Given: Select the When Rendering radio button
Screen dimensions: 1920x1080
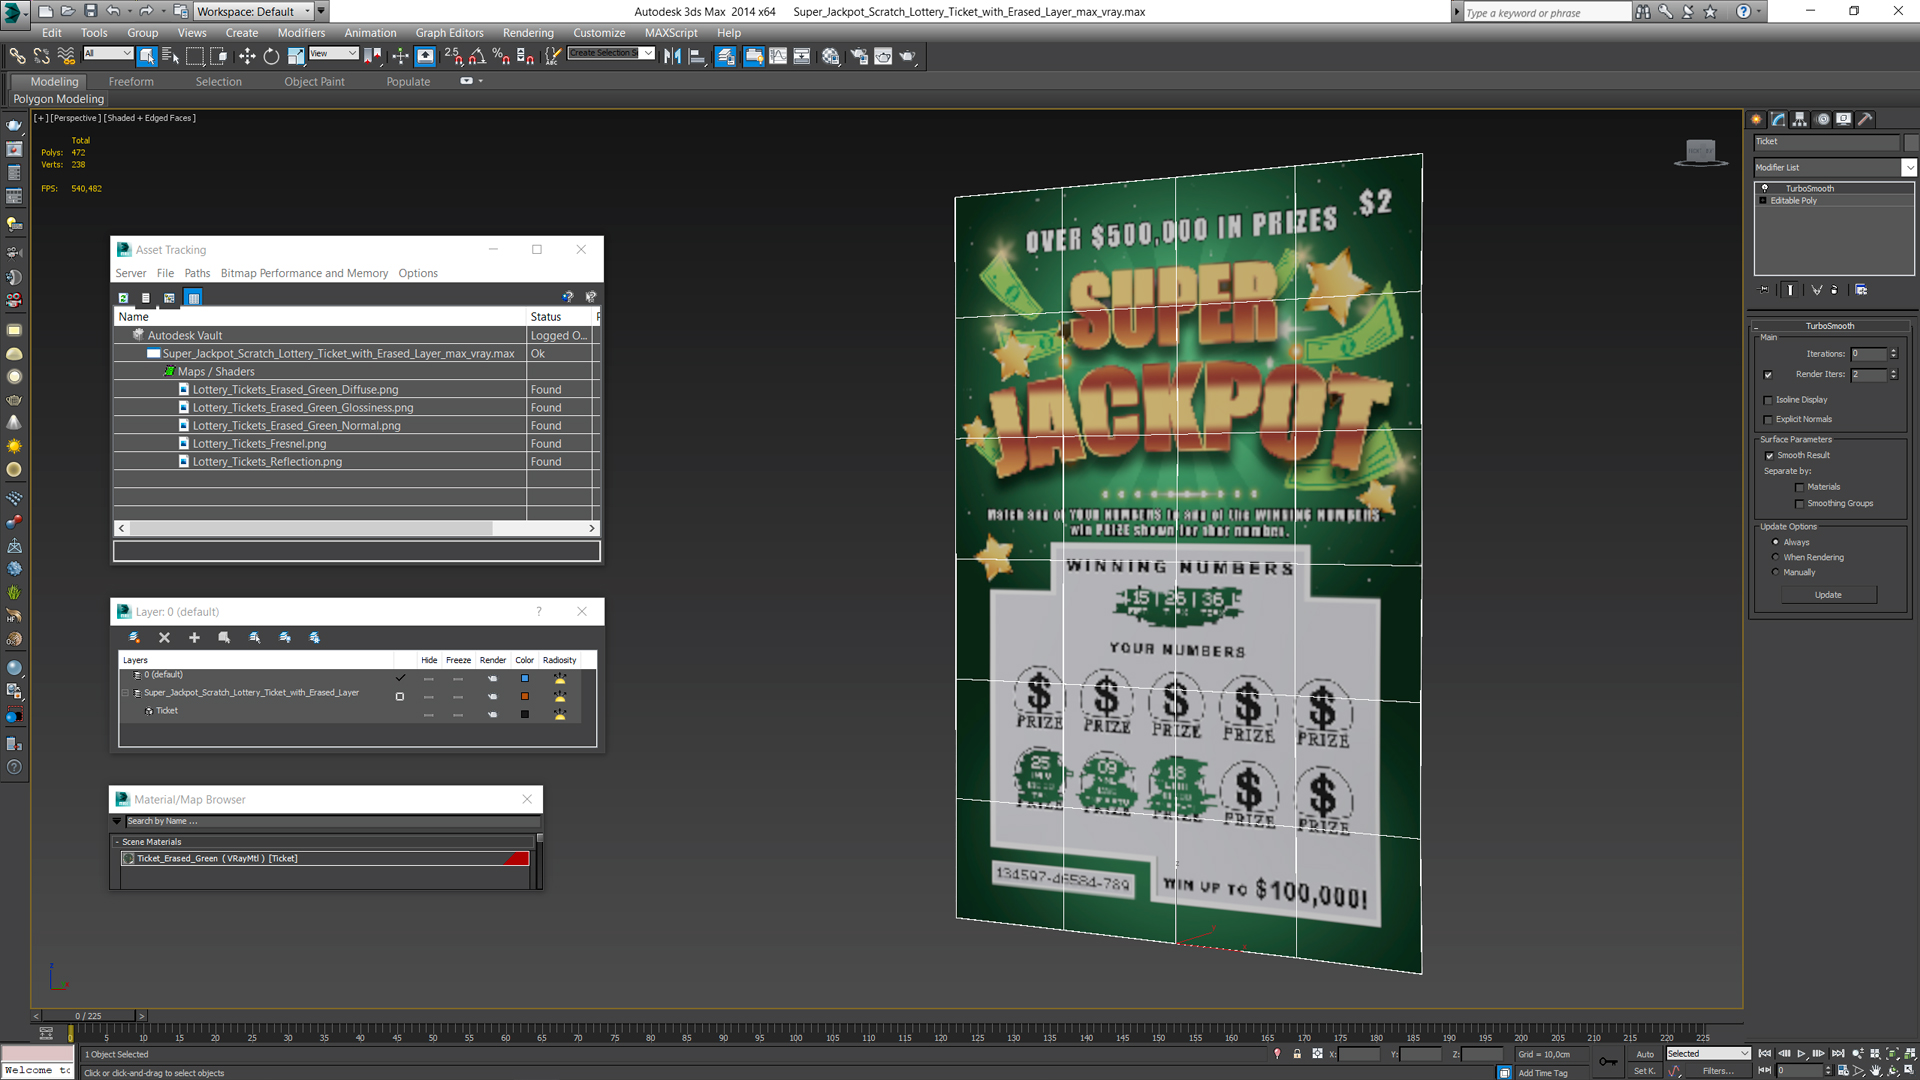Looking at the screenshot, I should click(1776, 558).
